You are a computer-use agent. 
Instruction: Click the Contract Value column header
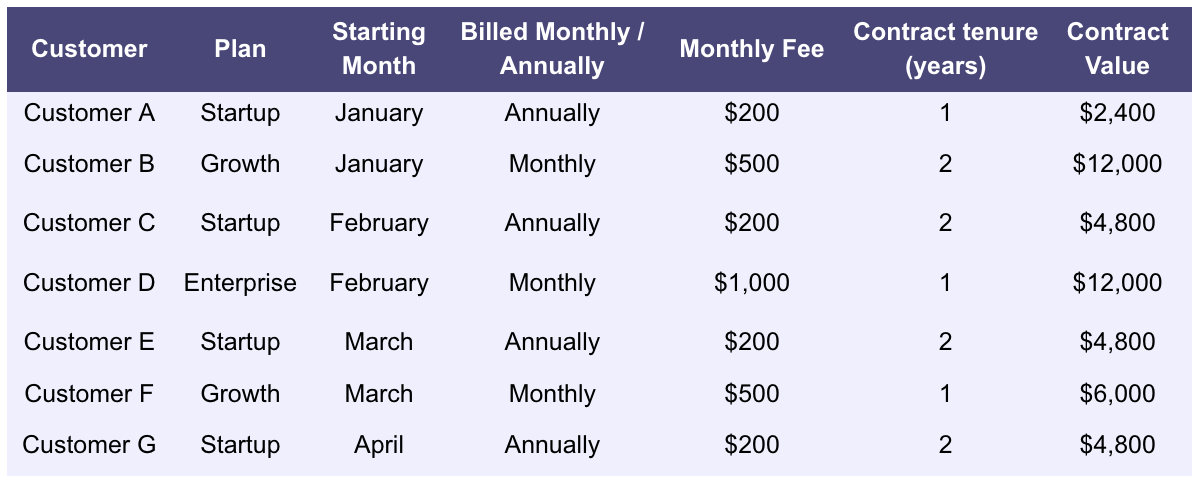(x=1117, y=49)
